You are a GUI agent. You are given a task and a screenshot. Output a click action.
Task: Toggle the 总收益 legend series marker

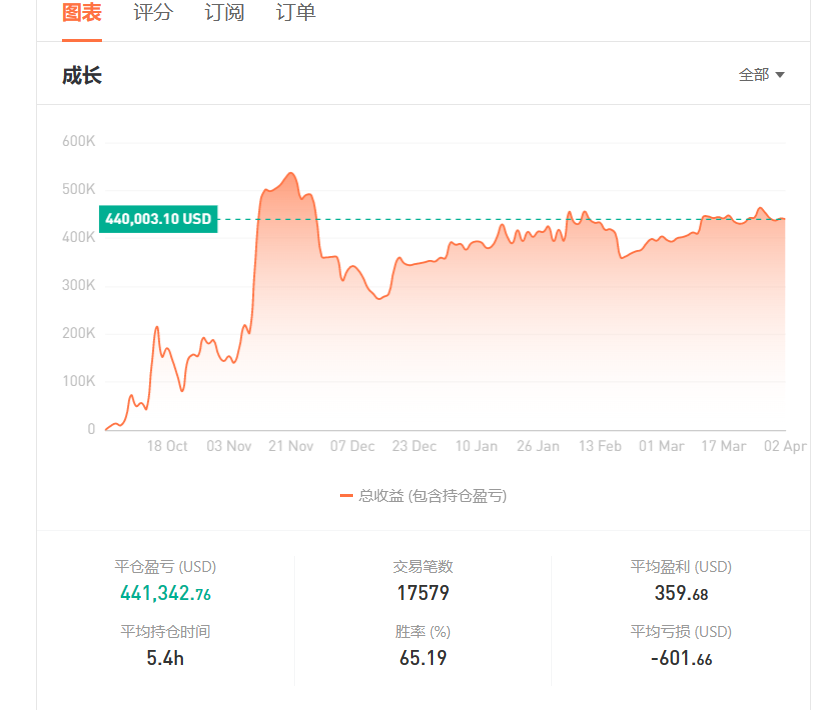click(346, 496)
